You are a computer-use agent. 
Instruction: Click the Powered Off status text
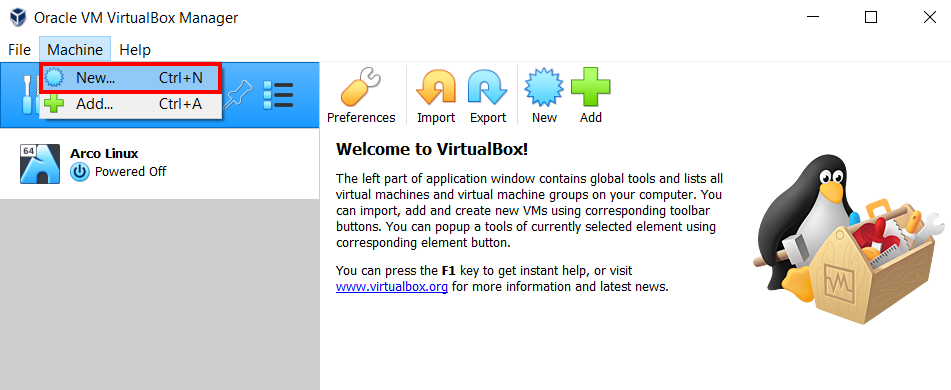(x=130, y=172)
